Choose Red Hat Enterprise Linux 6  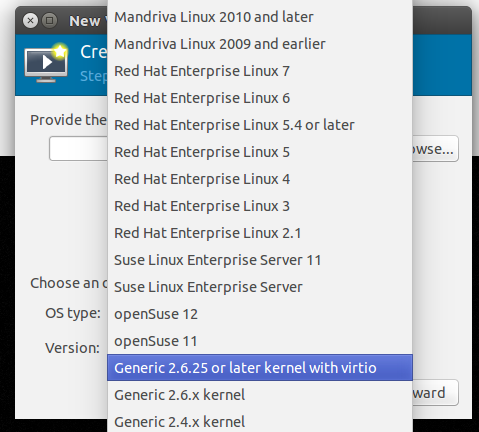[x=260, y=98]
